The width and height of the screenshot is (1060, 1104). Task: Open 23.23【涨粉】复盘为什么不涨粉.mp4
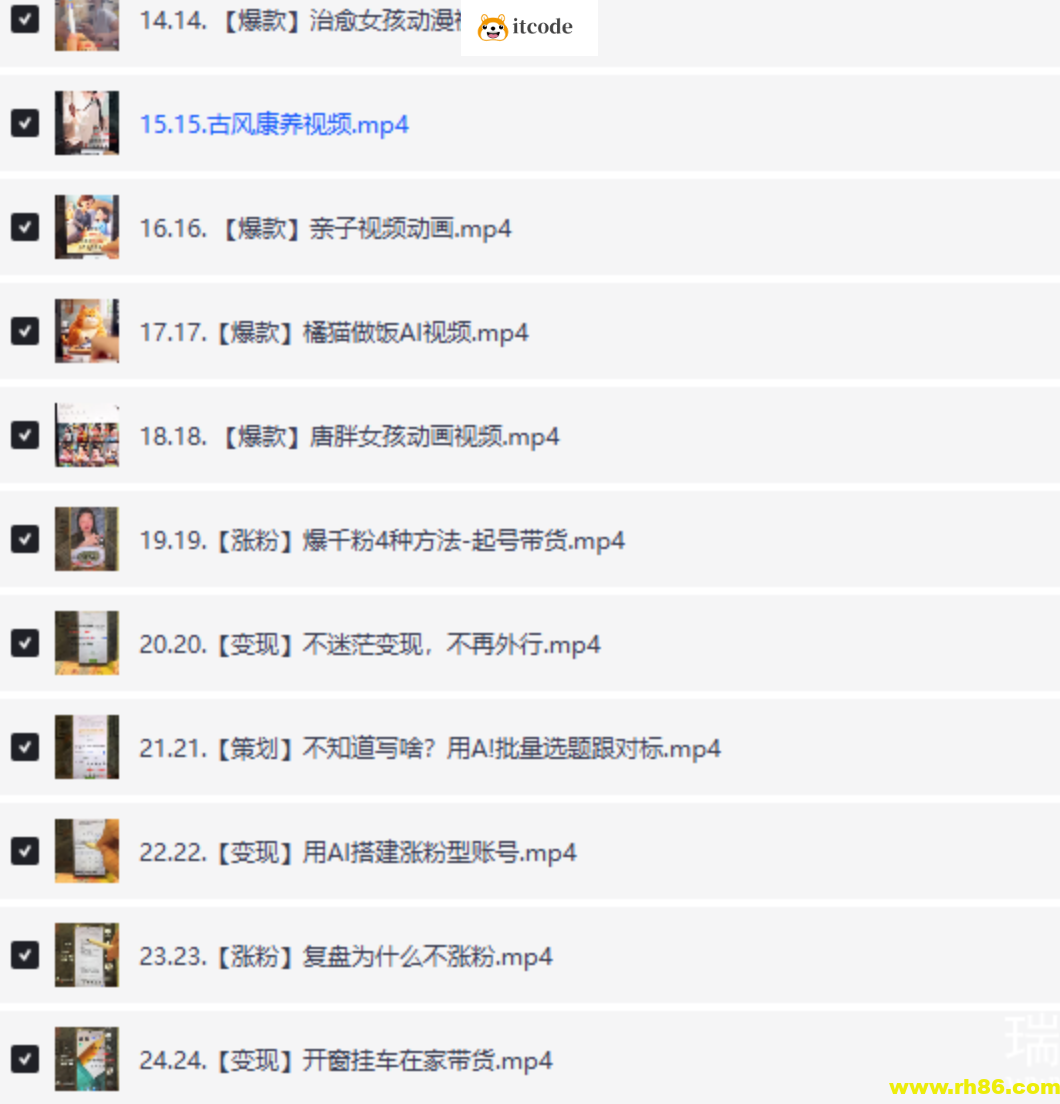click(346, 956)
